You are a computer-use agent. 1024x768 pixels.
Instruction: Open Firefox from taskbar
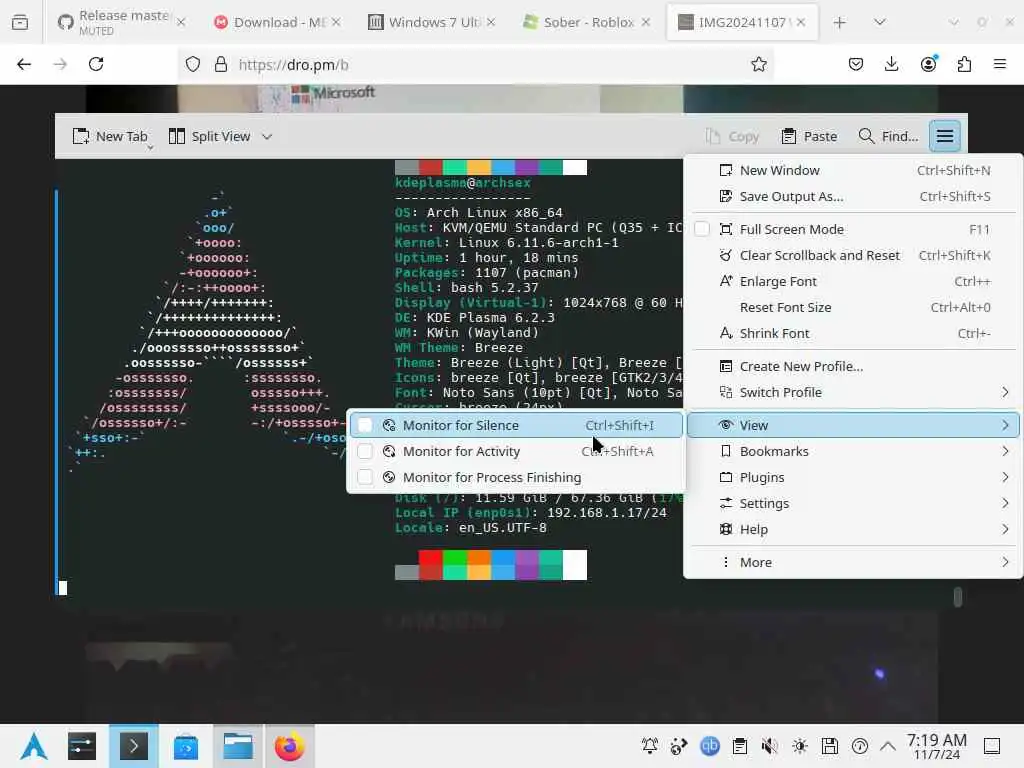tap(289, 746)
